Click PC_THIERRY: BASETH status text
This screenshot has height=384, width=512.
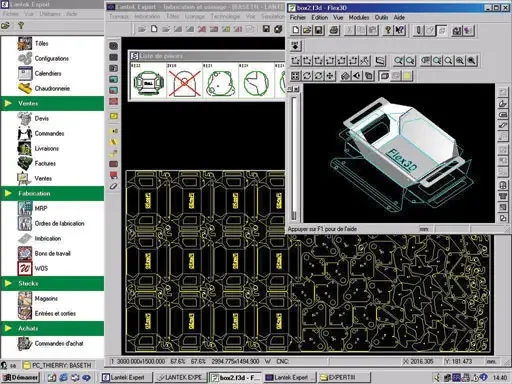[x=62, y=365]
